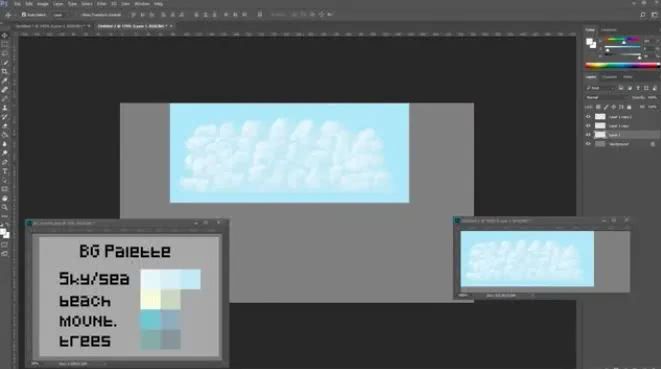Select the Rectangular Marquee tool
The image size is (661, 369).
(5, 44)
